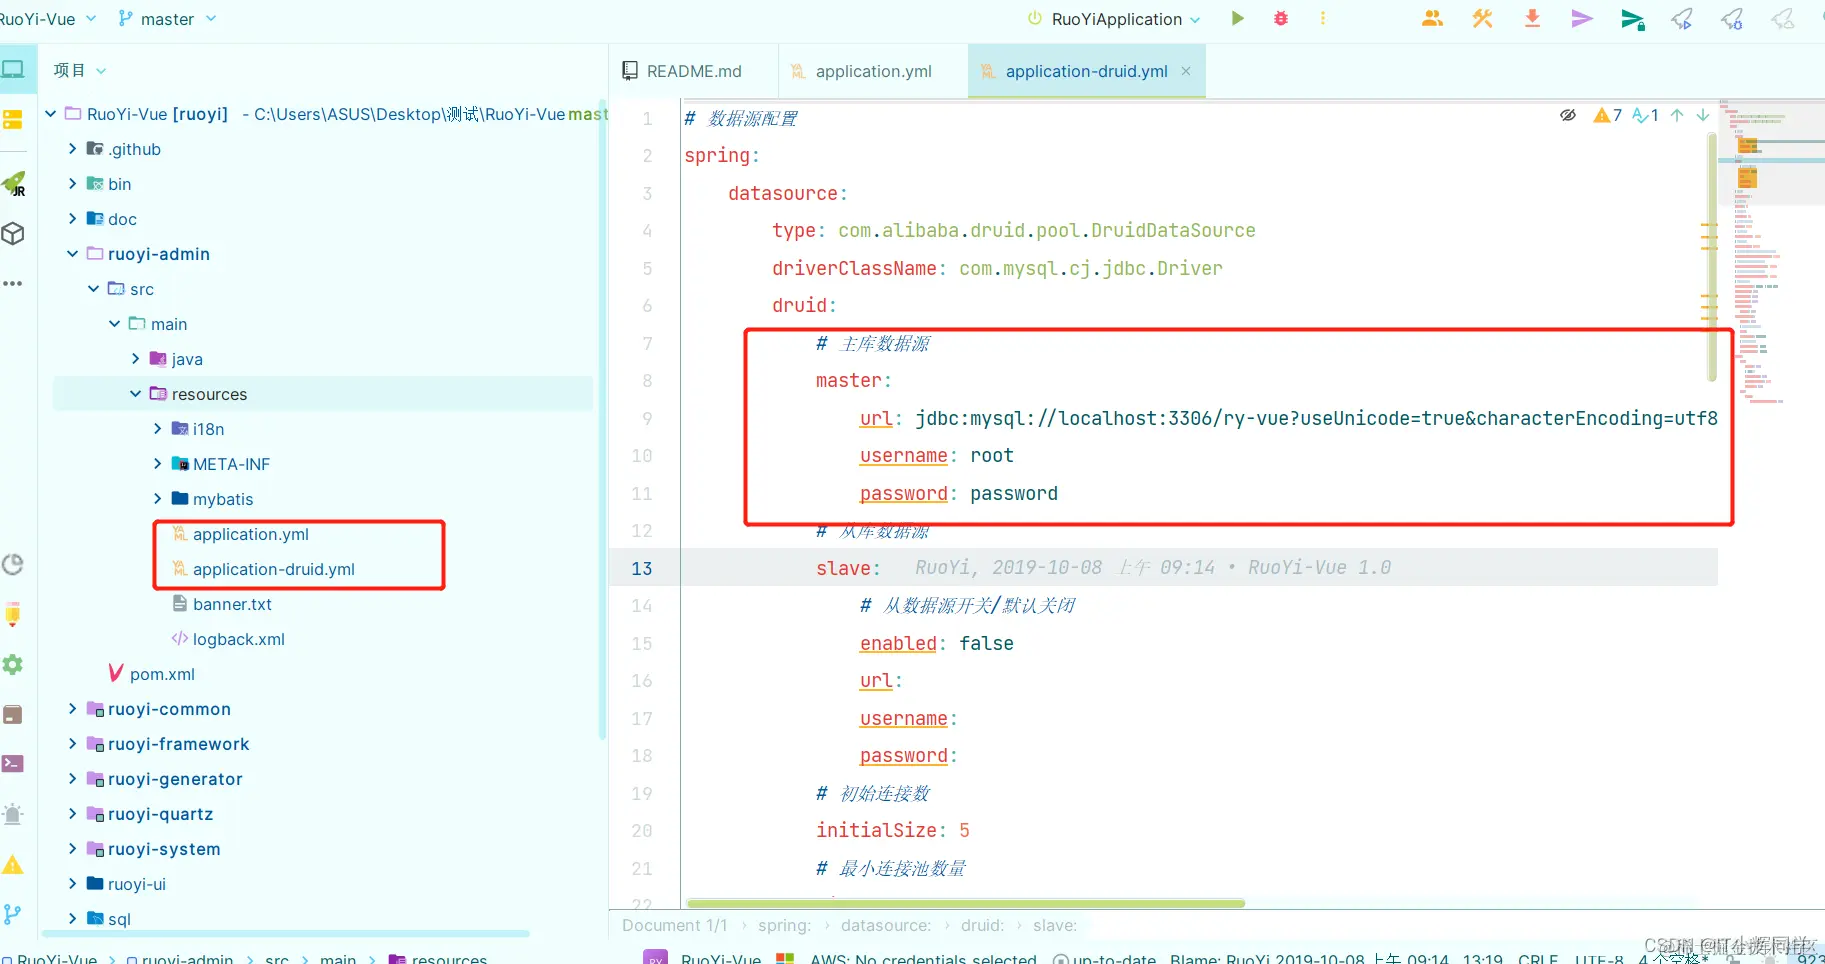Collapse the ruoyi-admin module
Image resolution: width=1825 pixels, height=964 pixels.
point(72,254)
